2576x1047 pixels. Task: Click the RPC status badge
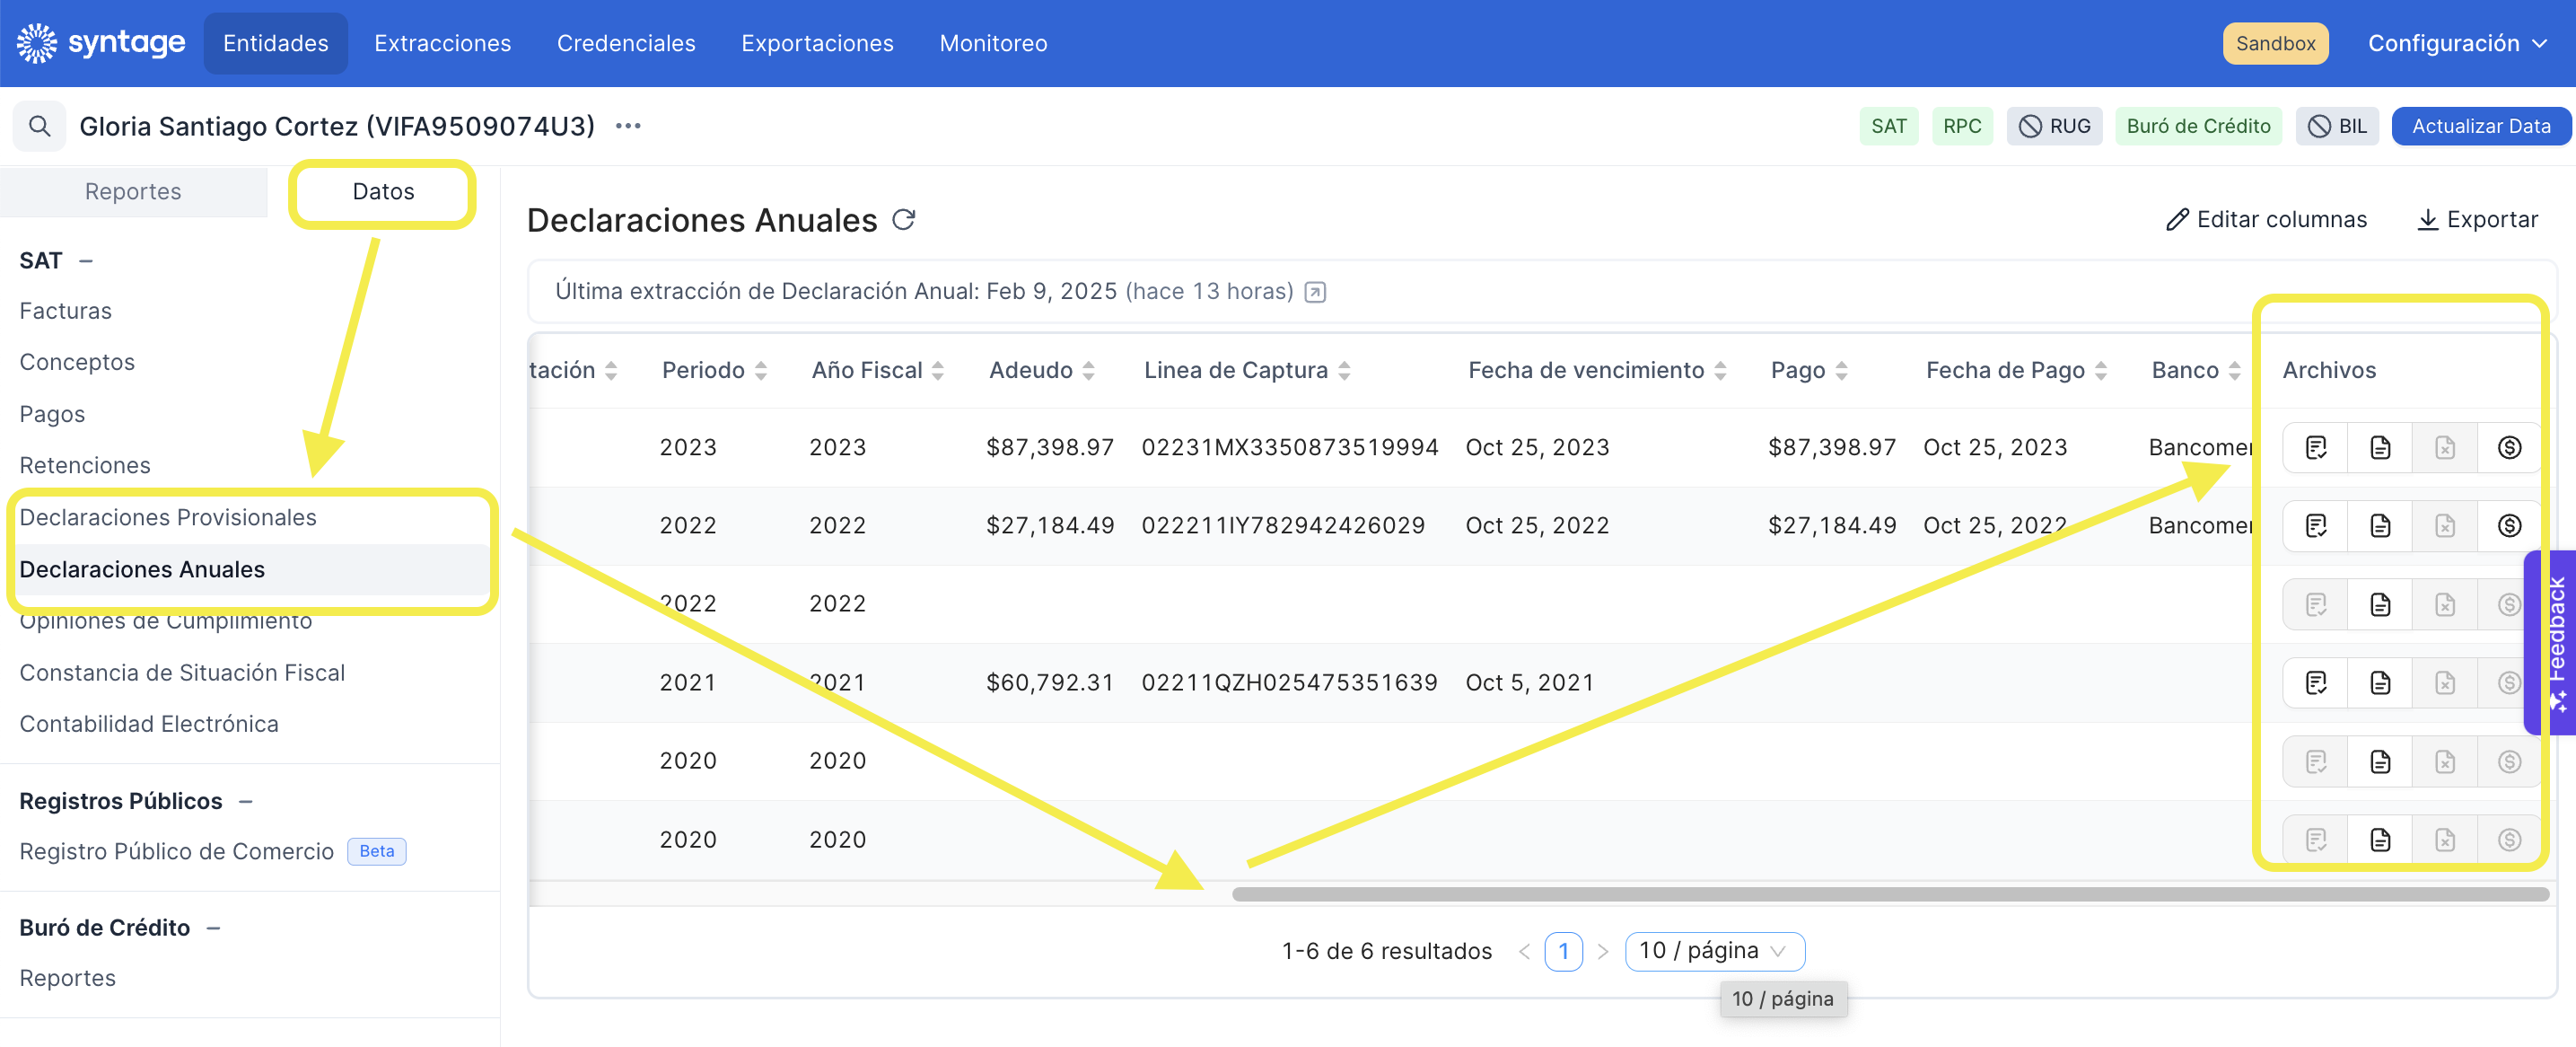pyautogui.click(x=1961, y=126)
